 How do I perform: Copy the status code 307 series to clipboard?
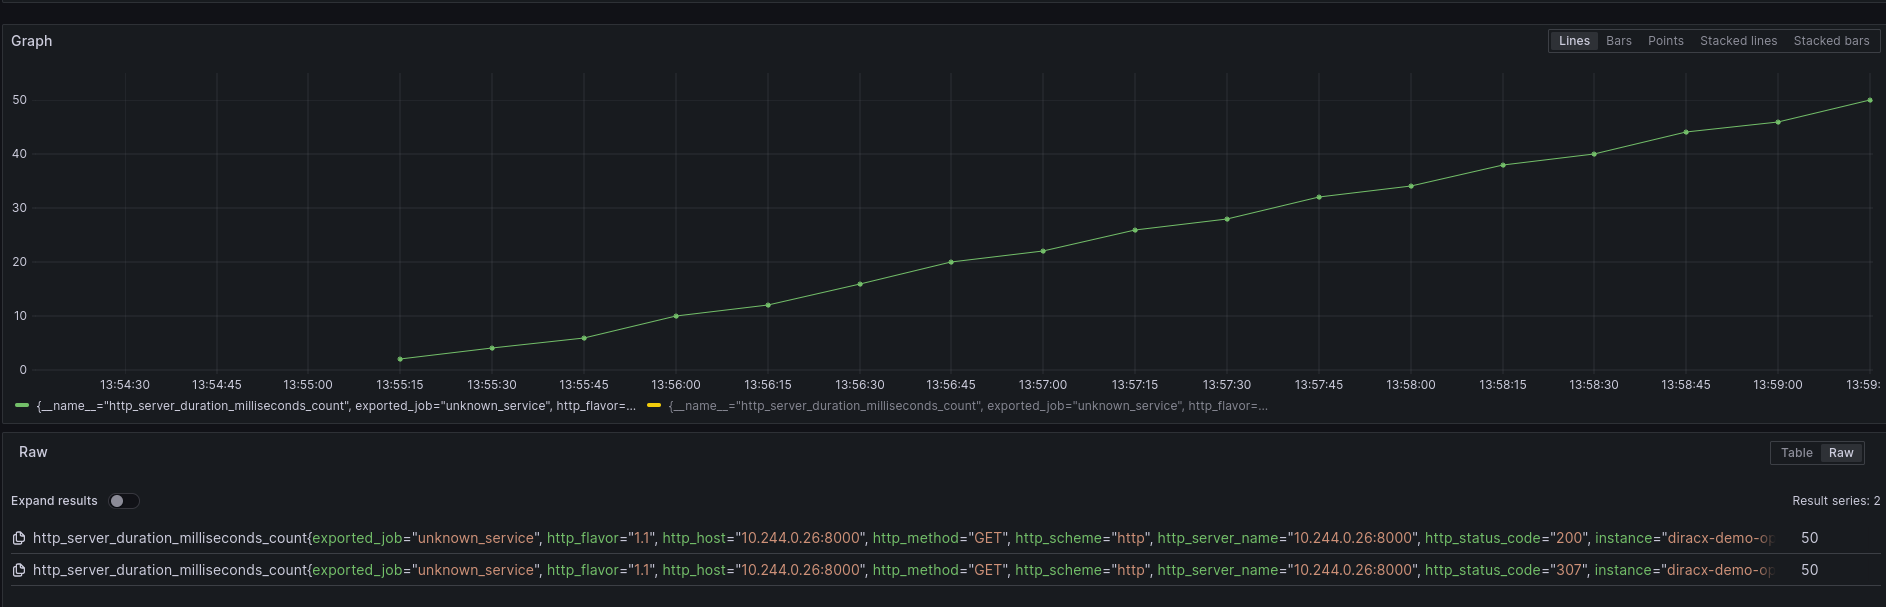click(x=18, y=570)
